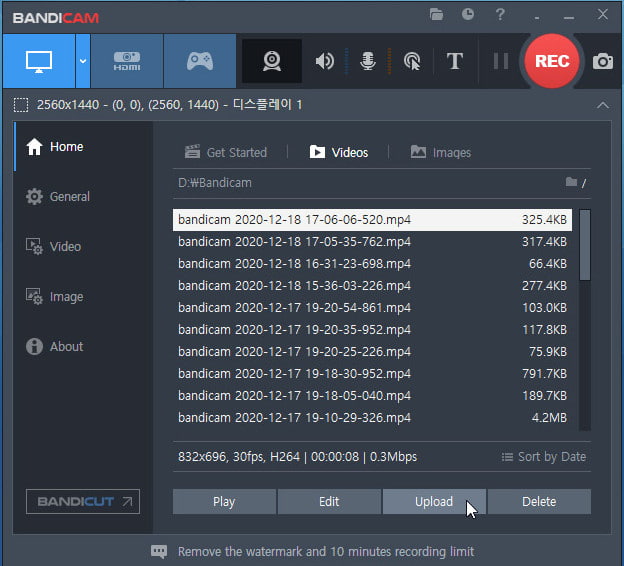Open the BANDICUT link button
The width and height of the screenshot is (624, 566).
83,502
